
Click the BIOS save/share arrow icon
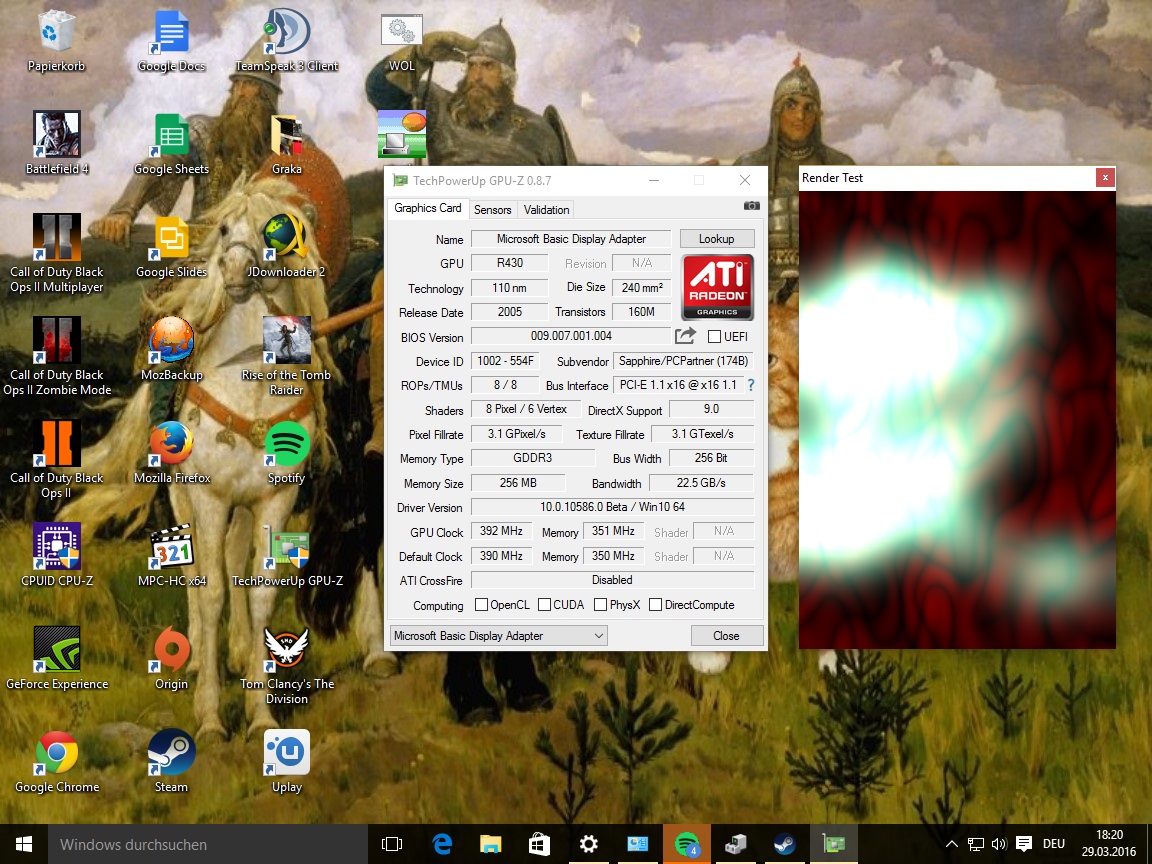(x=685, y=336)
